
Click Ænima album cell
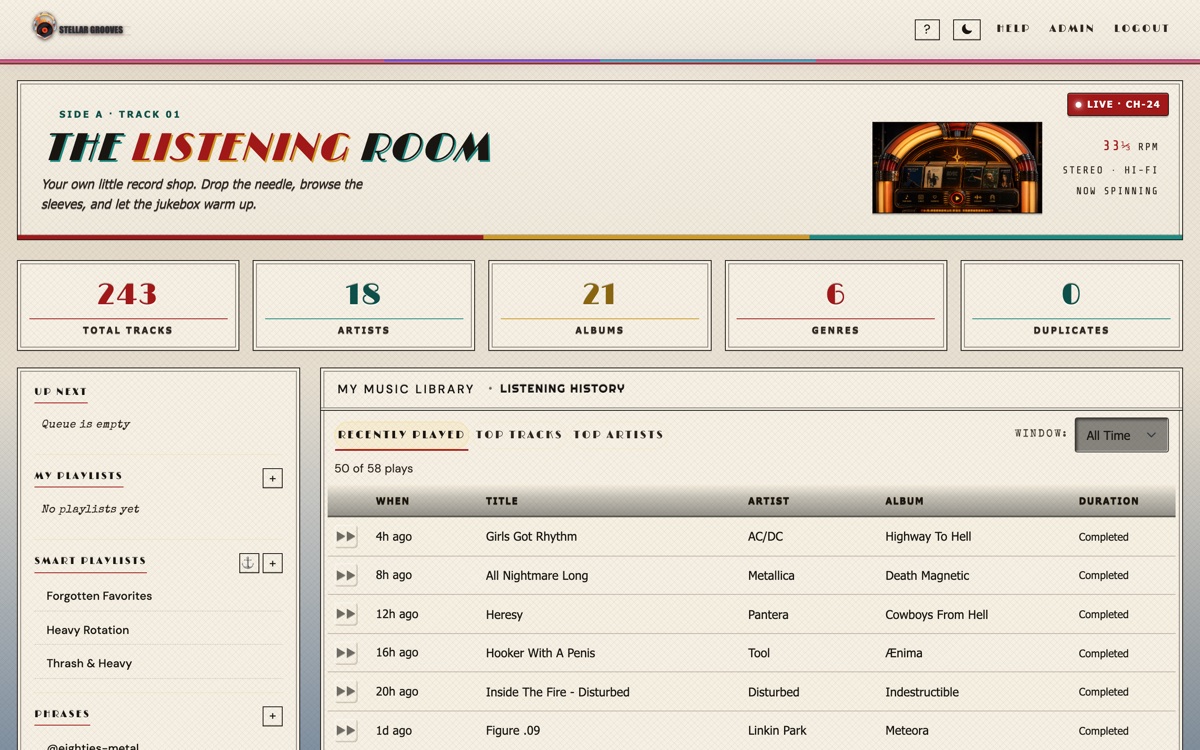(904, 653)
